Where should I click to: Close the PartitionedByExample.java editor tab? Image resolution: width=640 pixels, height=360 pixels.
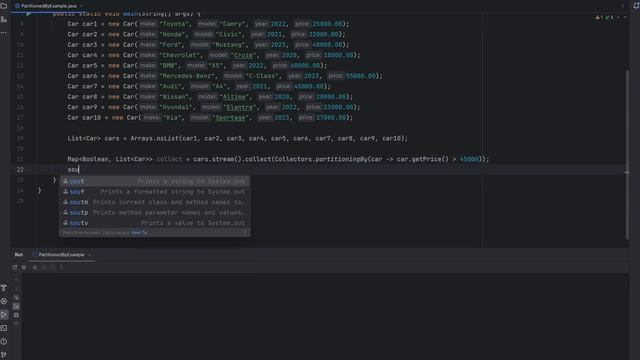click(81, 6)
